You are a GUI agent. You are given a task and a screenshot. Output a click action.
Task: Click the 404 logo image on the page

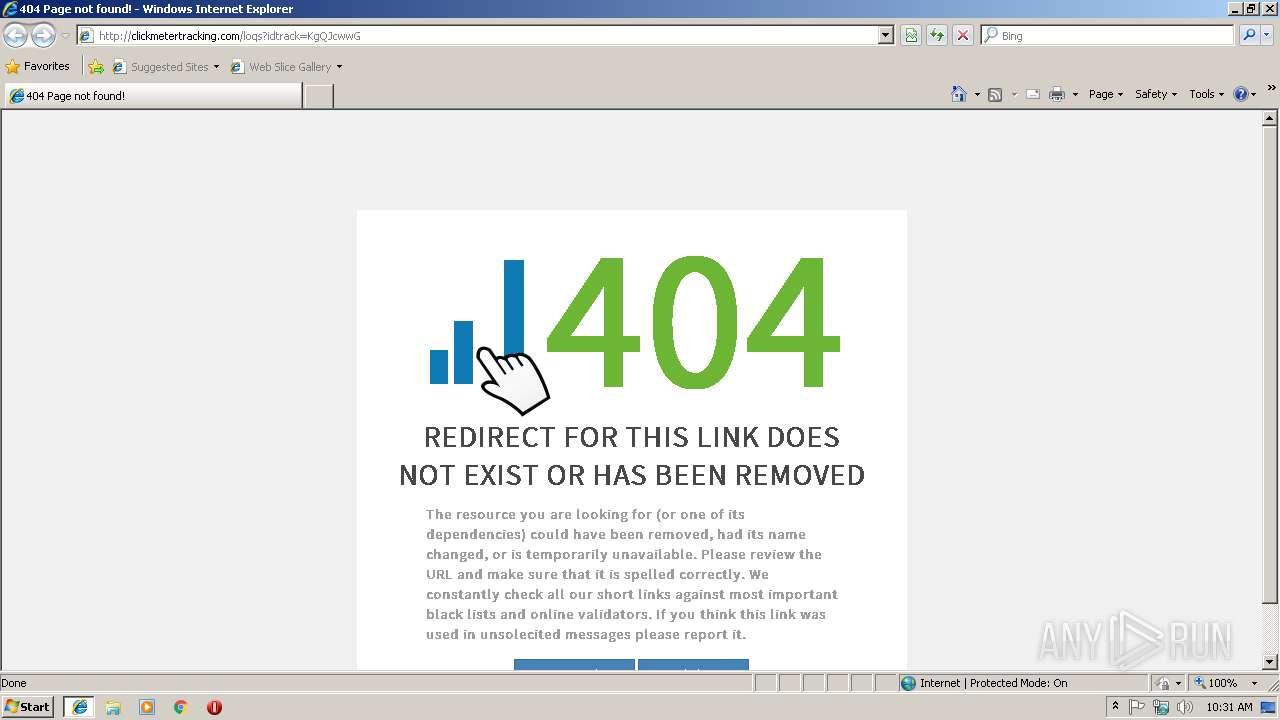coord(634,333)
